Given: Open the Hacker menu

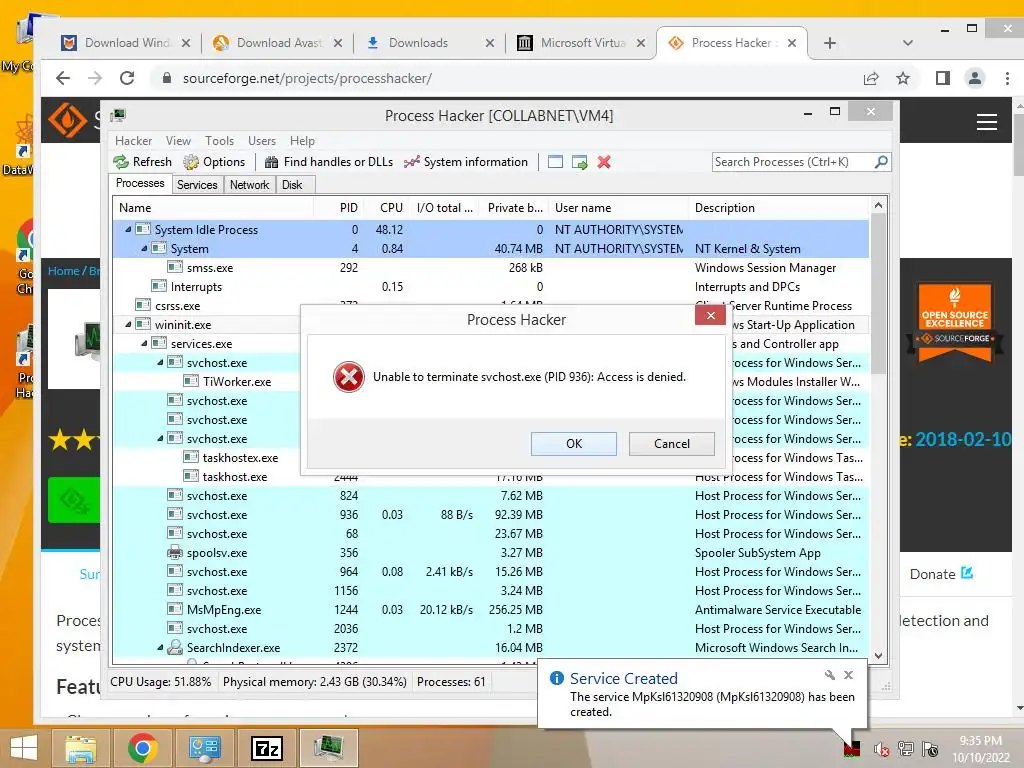Looking at the screenshot, I should 133,141.
